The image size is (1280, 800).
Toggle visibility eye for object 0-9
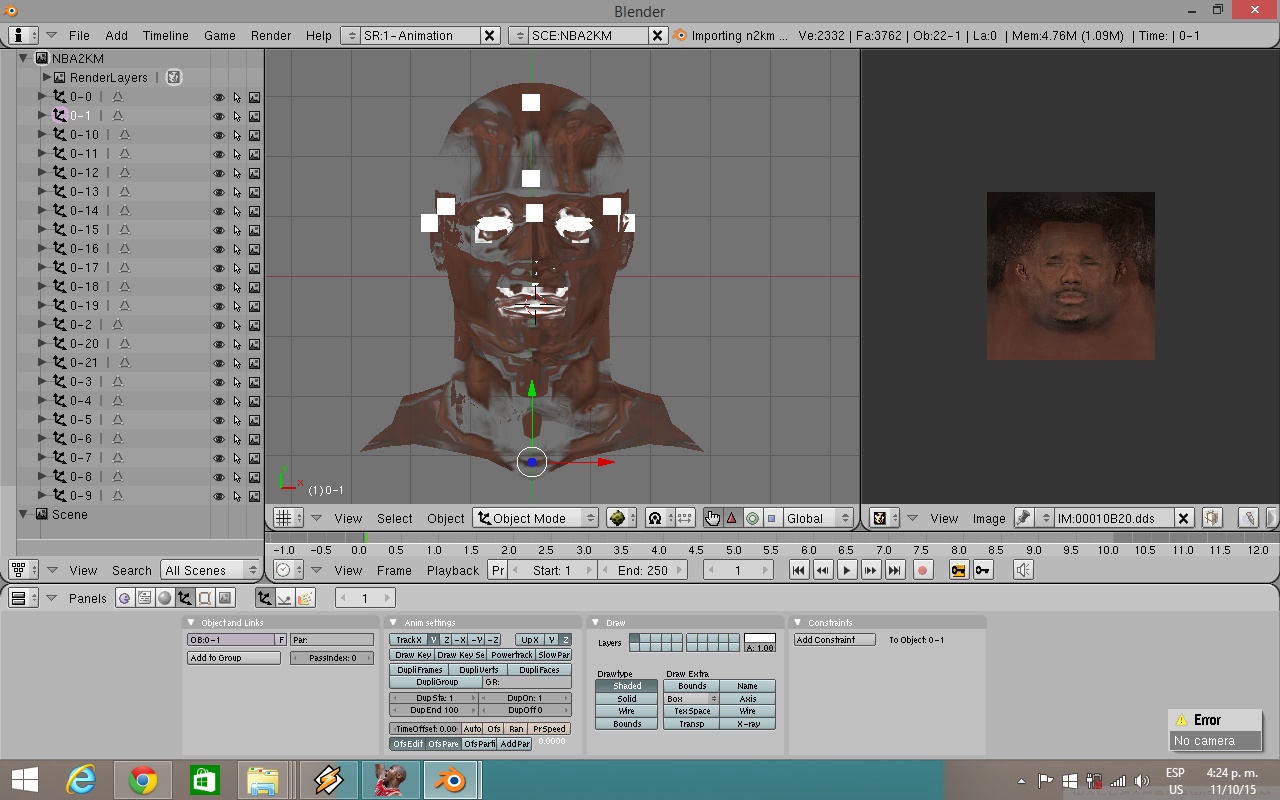tap(219, 496)
